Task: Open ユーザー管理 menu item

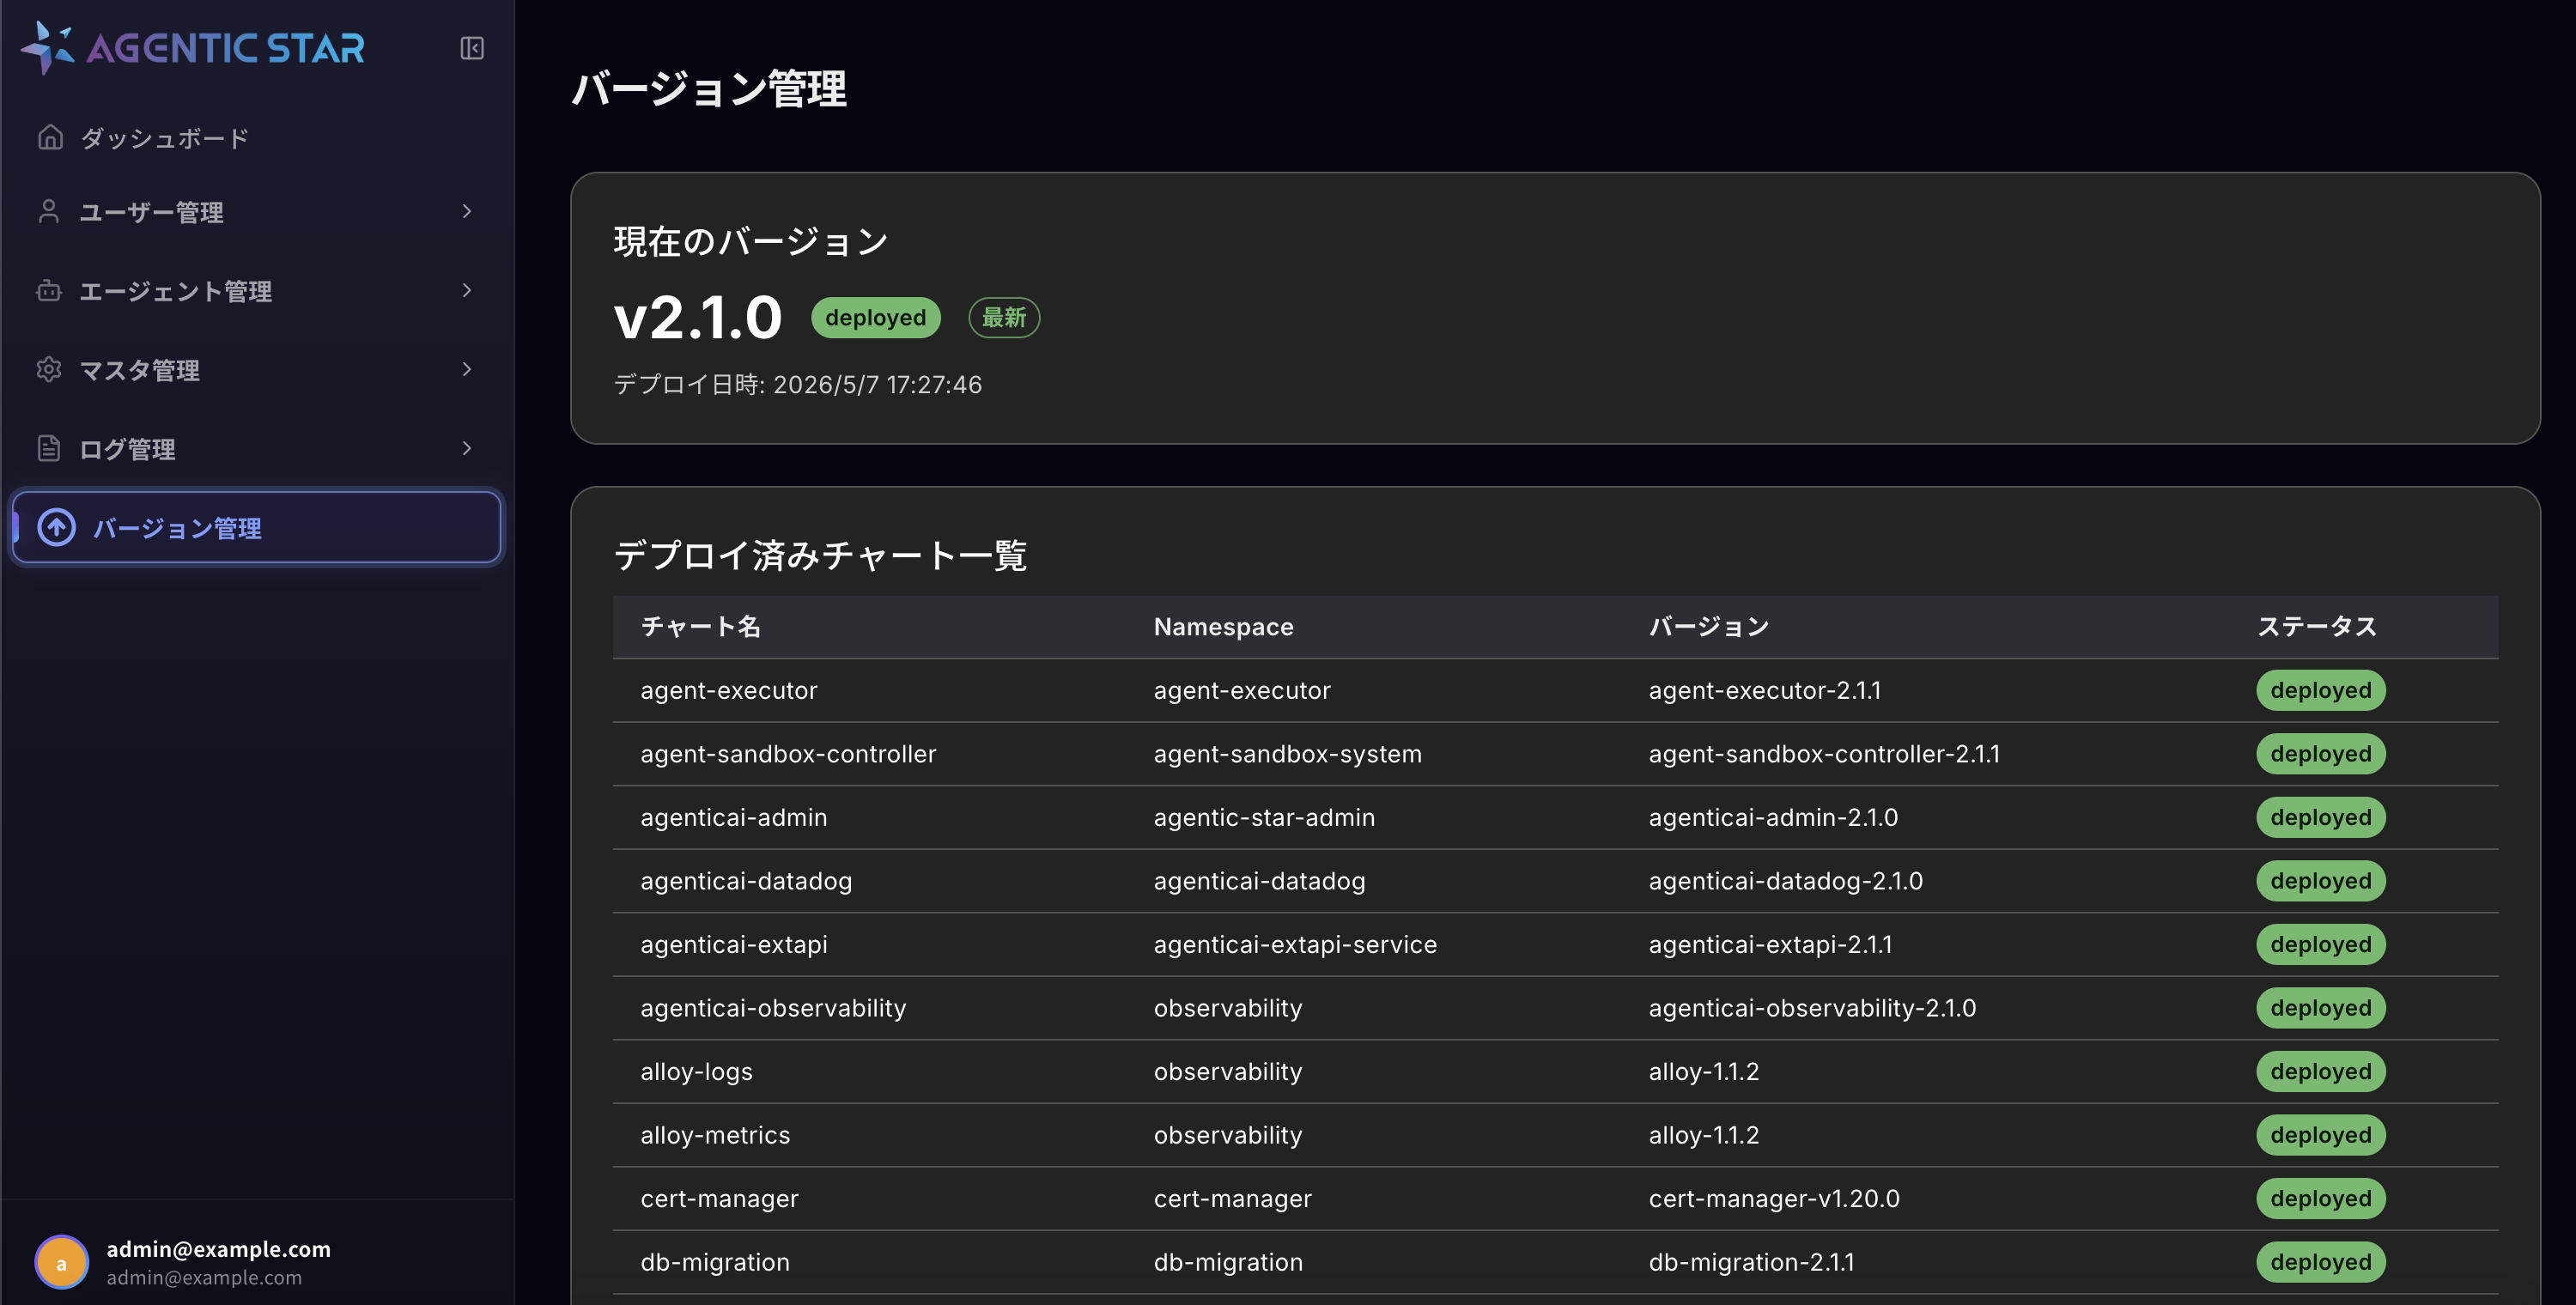Action: pyautogui.click(x=257, y=212)
